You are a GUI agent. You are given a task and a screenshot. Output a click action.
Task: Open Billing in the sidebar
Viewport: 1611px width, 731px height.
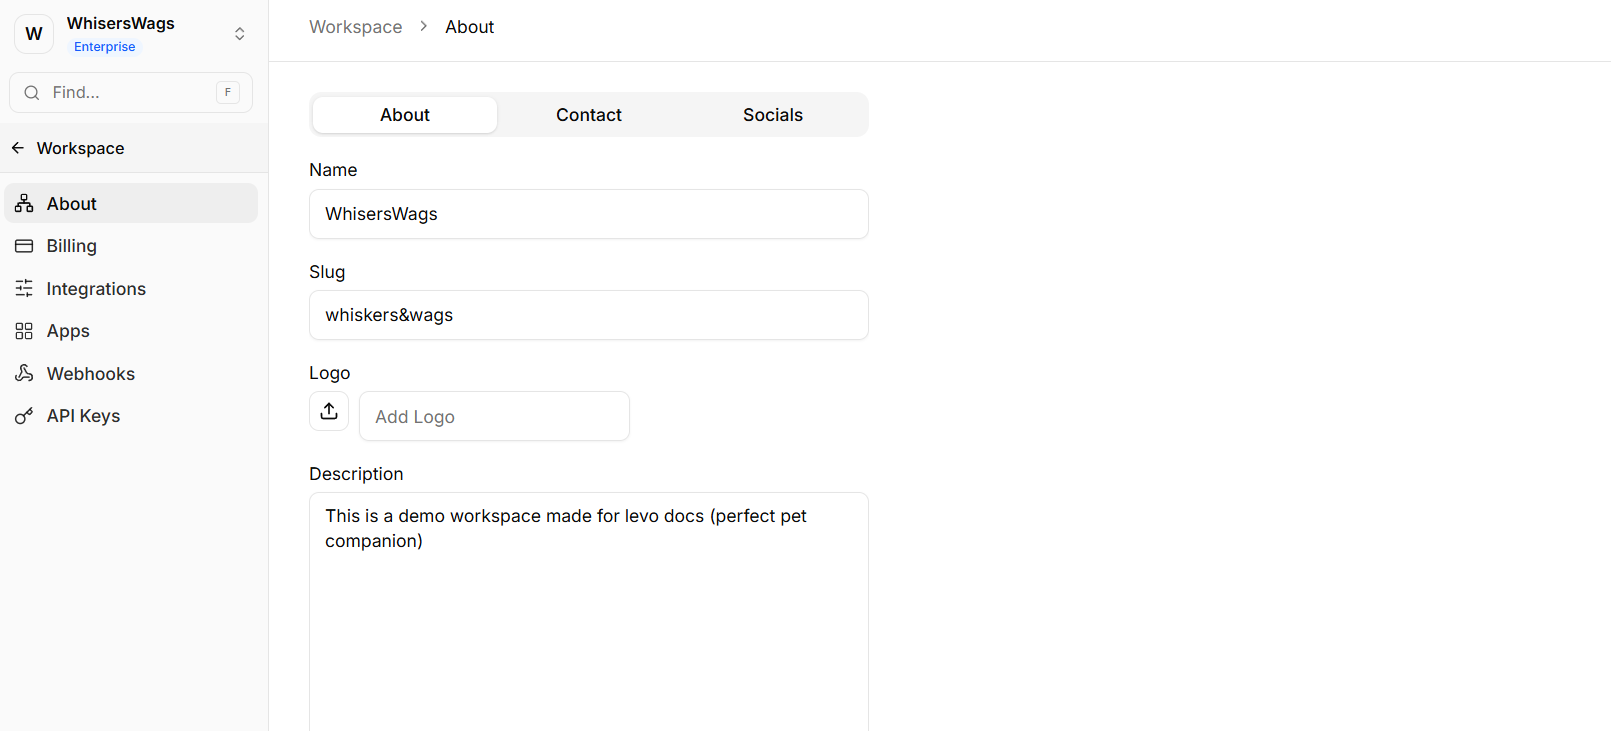(72, 246)
